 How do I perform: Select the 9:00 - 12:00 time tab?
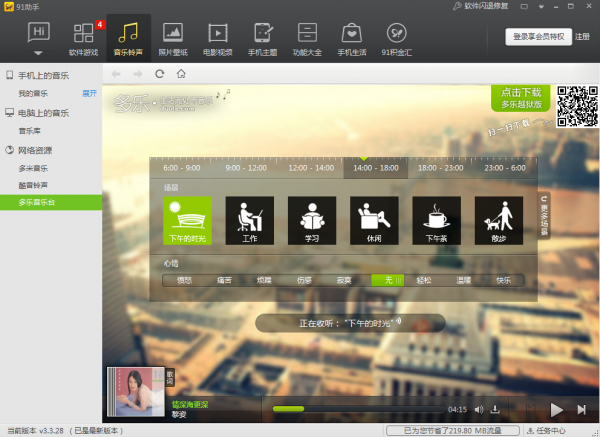246,168
